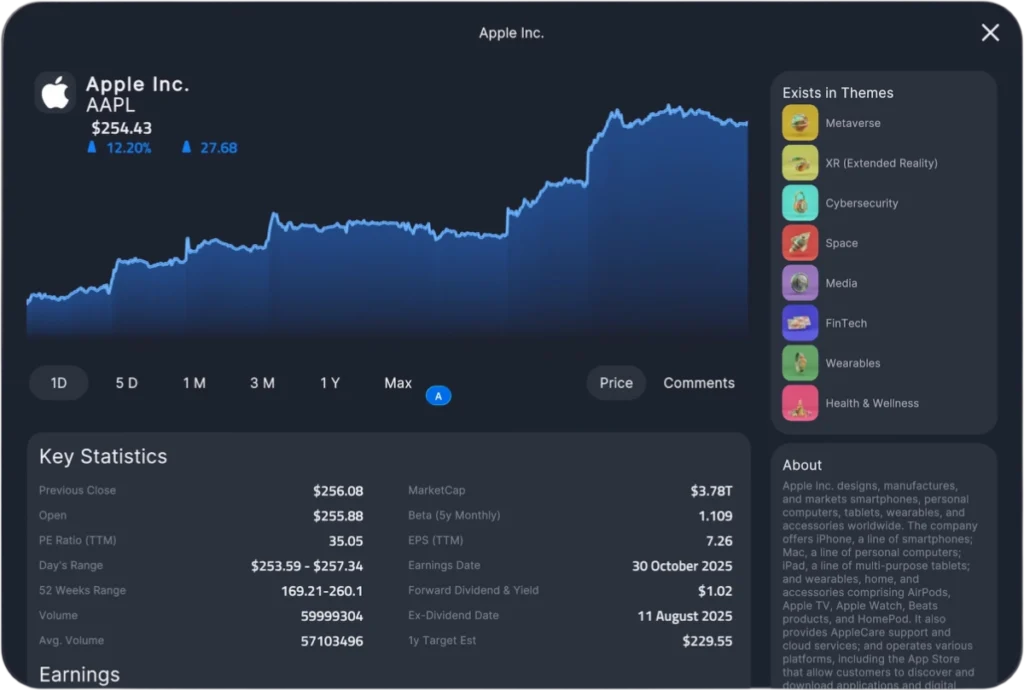Select the Media theme icon
This screenshot has width=1024, height=690.
click(800, 283)
